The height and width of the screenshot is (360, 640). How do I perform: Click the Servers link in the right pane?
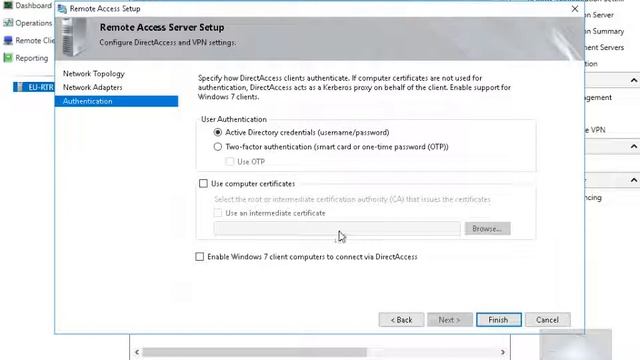[605, 47]
